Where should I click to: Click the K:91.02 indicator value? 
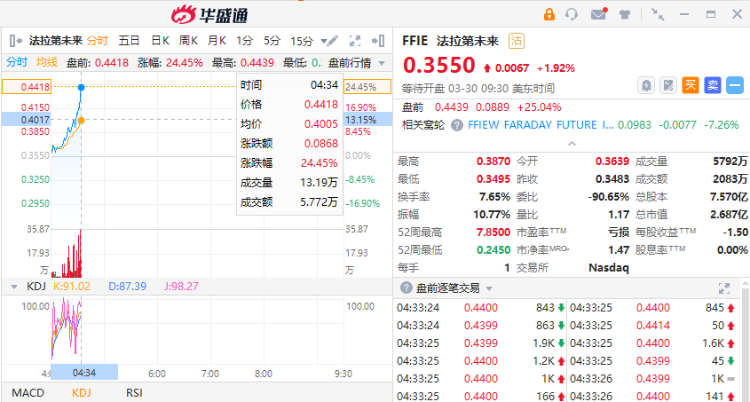click(x=71, y=286)
